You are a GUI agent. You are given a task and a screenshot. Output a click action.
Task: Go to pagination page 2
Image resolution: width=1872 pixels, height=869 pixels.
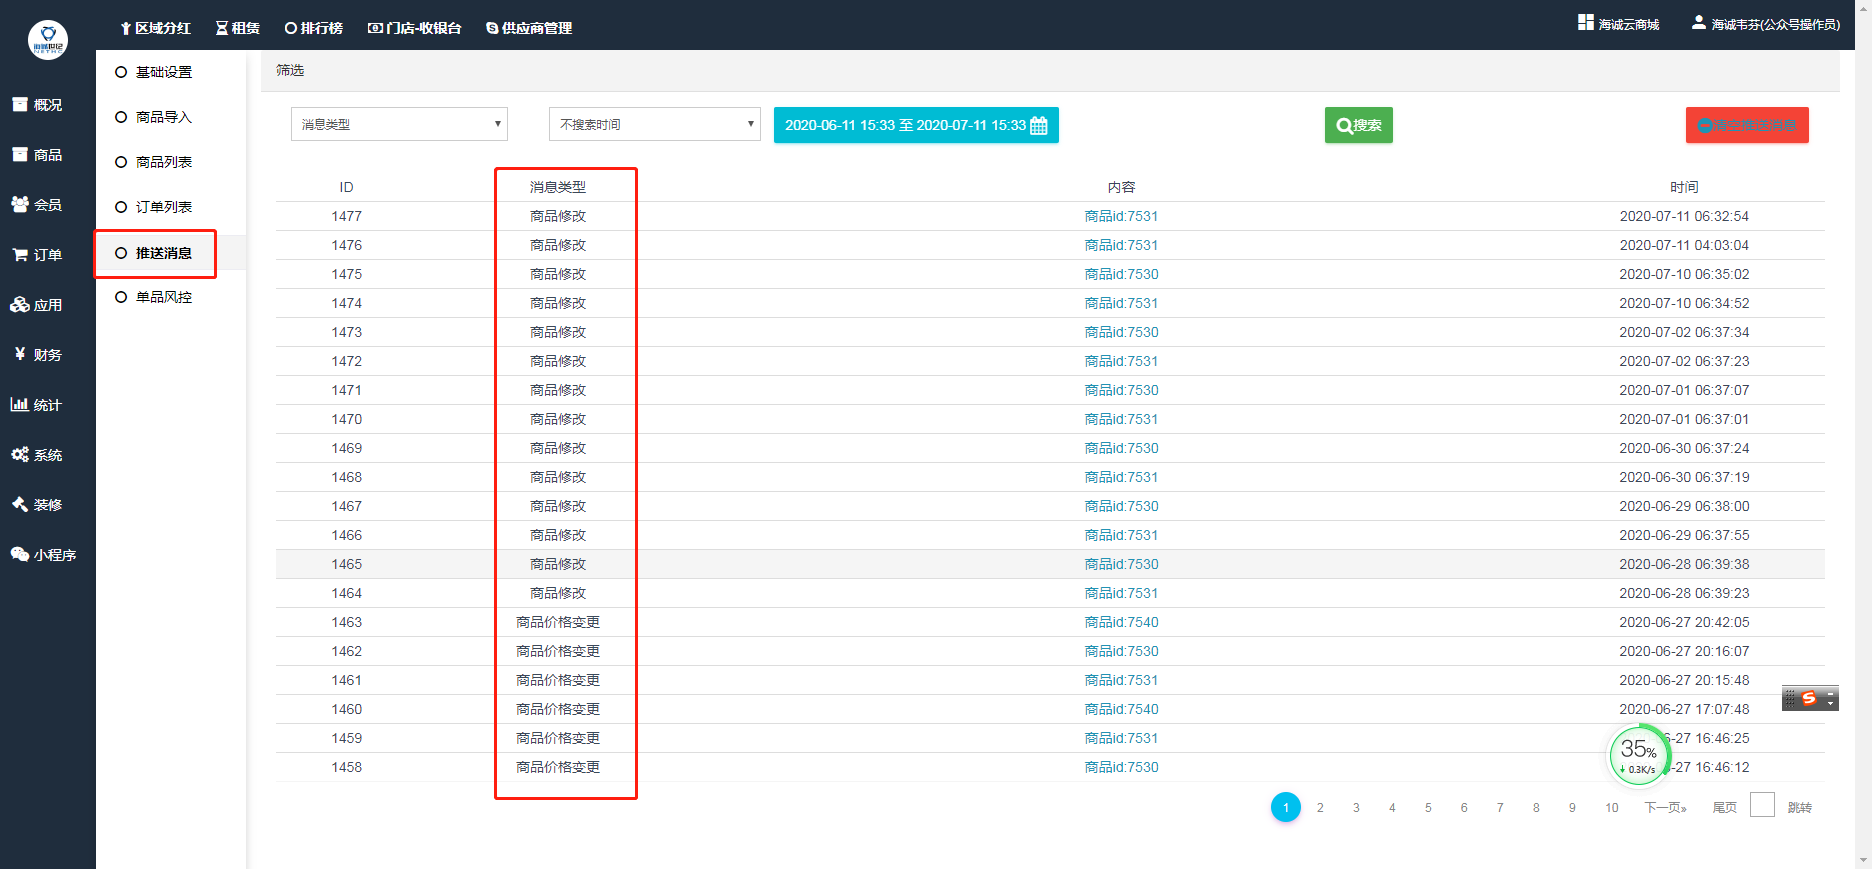pyautogui.click(x=1320, y=807)
